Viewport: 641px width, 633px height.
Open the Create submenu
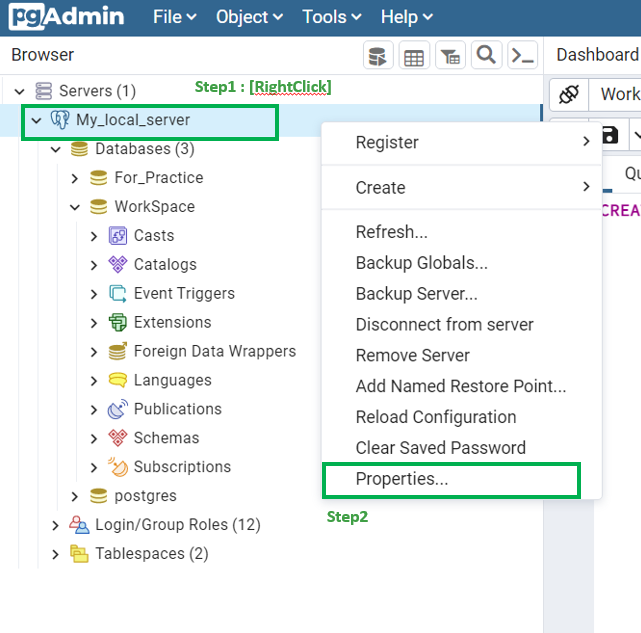pos(462,188)
